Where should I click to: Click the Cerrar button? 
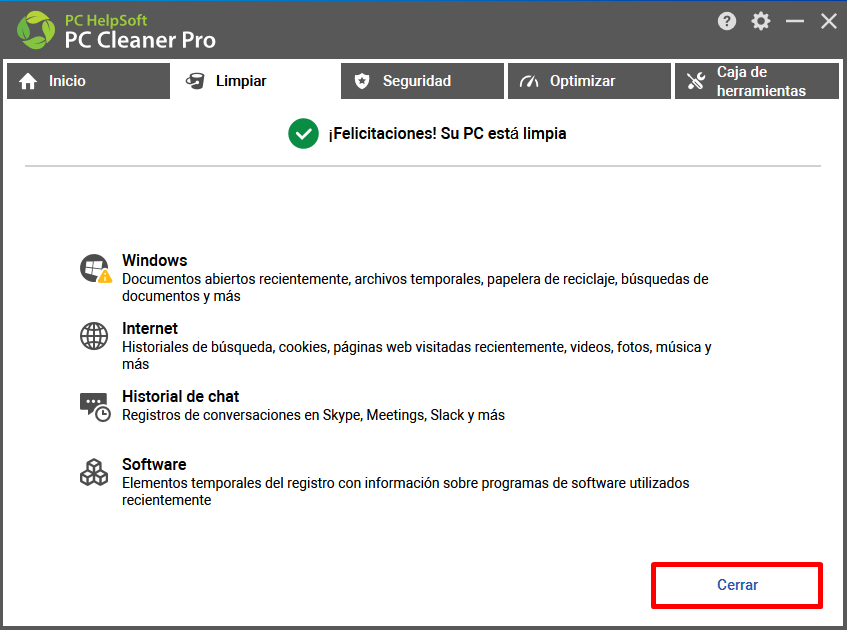(737, 585)
